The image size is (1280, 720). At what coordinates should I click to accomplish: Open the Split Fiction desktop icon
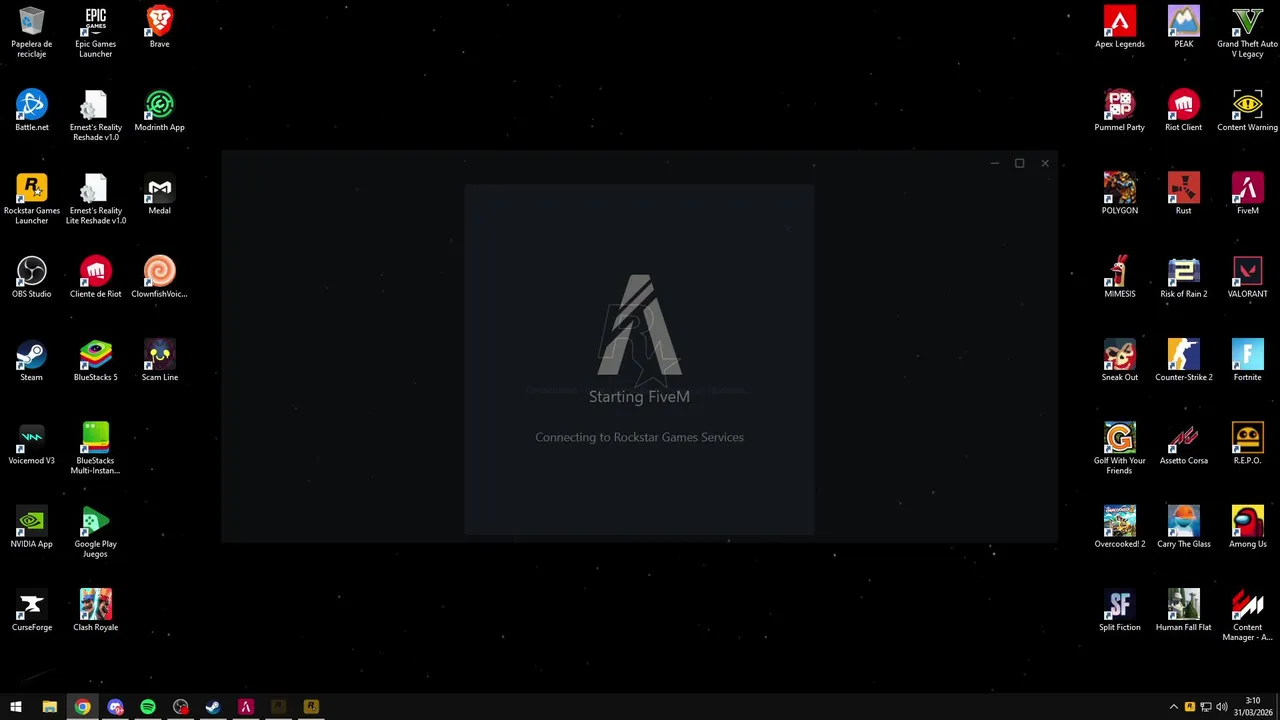(1120, 610)
